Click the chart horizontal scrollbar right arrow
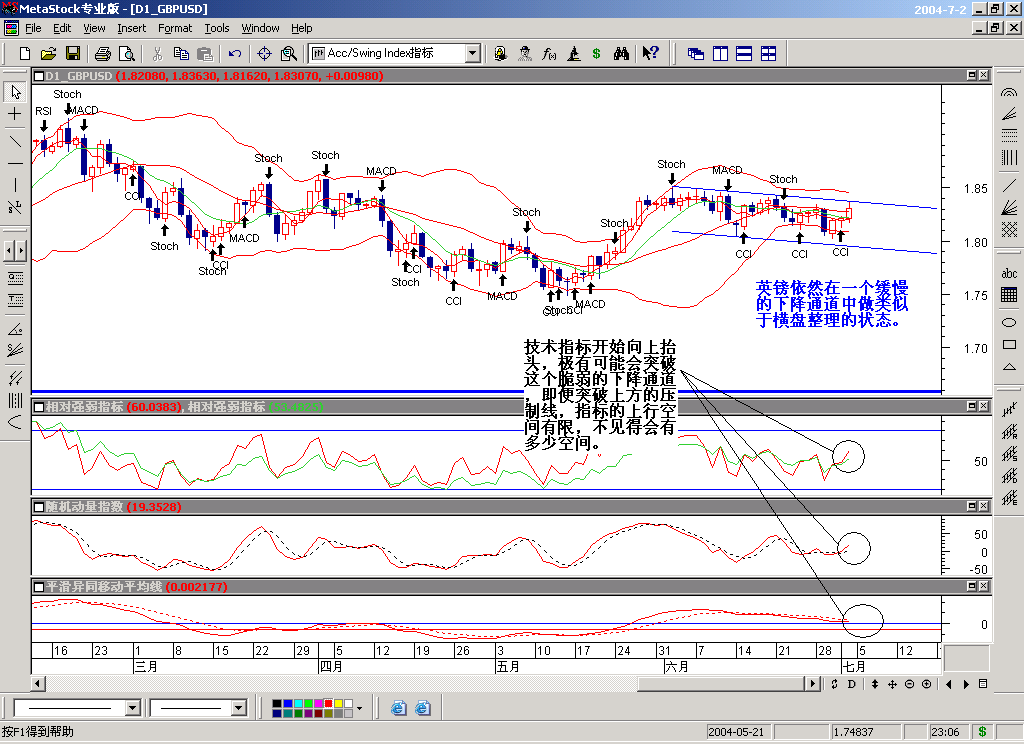 (x=812, y=683)
